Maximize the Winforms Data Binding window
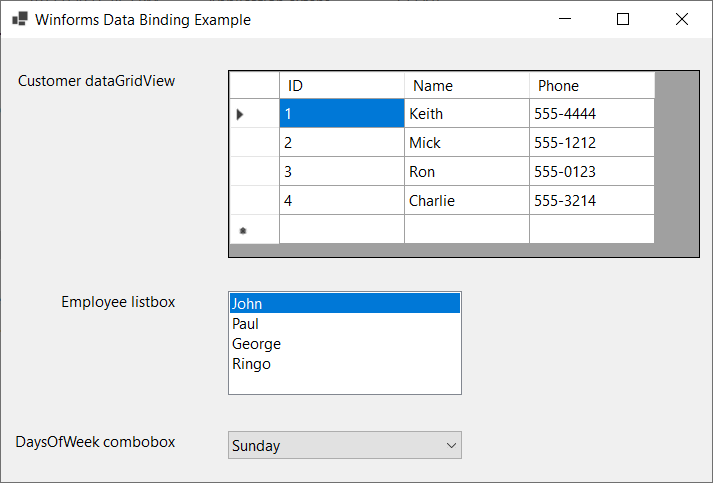The image size is (713, 483). 623,19
